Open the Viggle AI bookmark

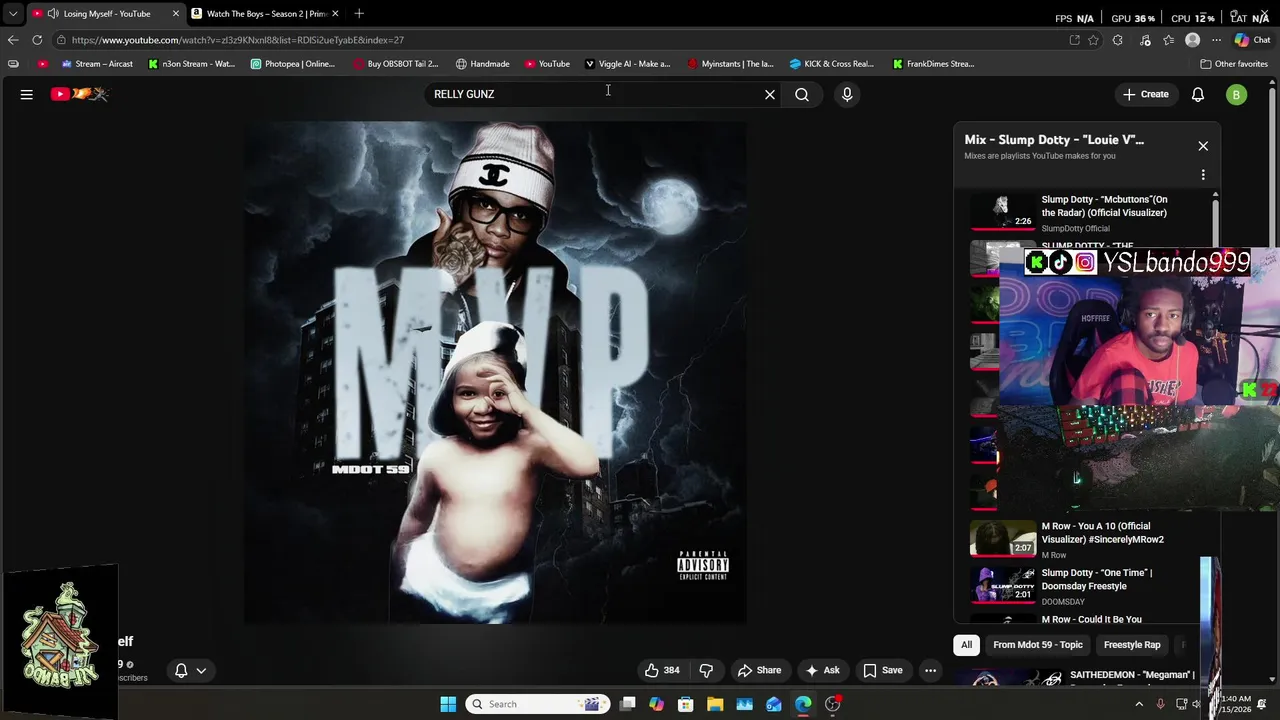pos(627,64)
